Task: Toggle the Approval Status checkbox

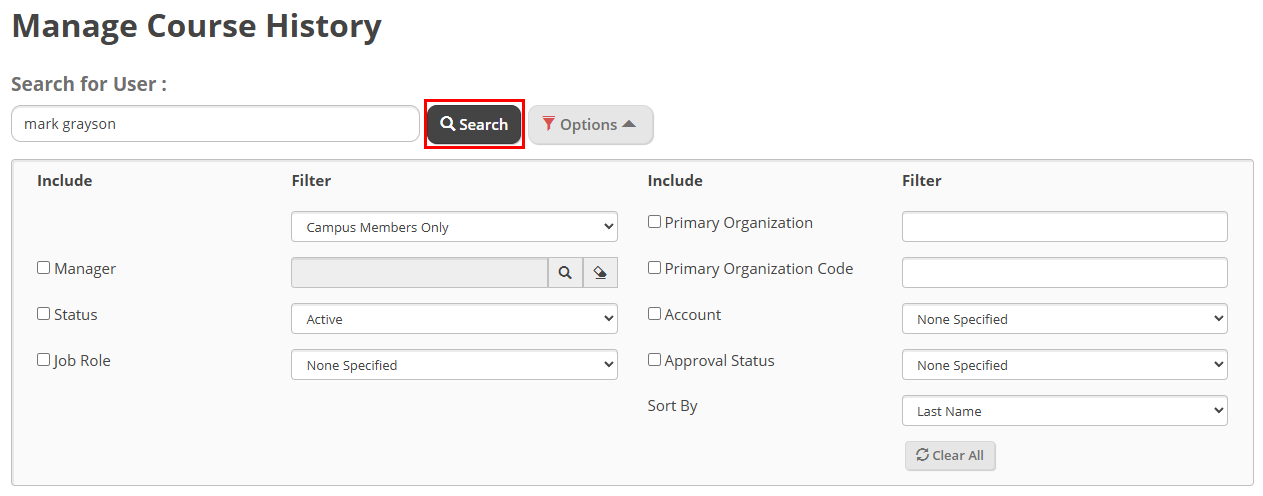Action: point(654,360)
